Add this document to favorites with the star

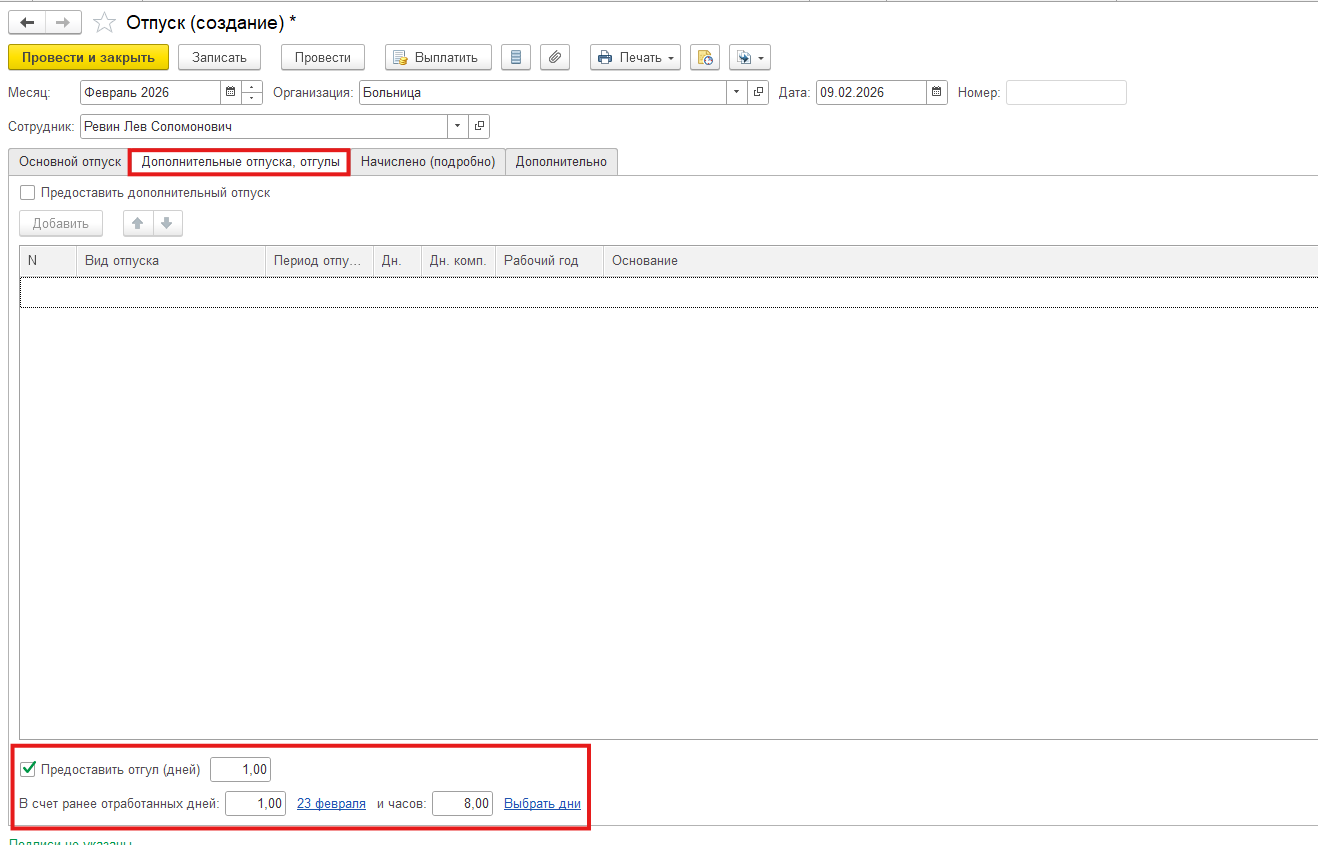104,22
